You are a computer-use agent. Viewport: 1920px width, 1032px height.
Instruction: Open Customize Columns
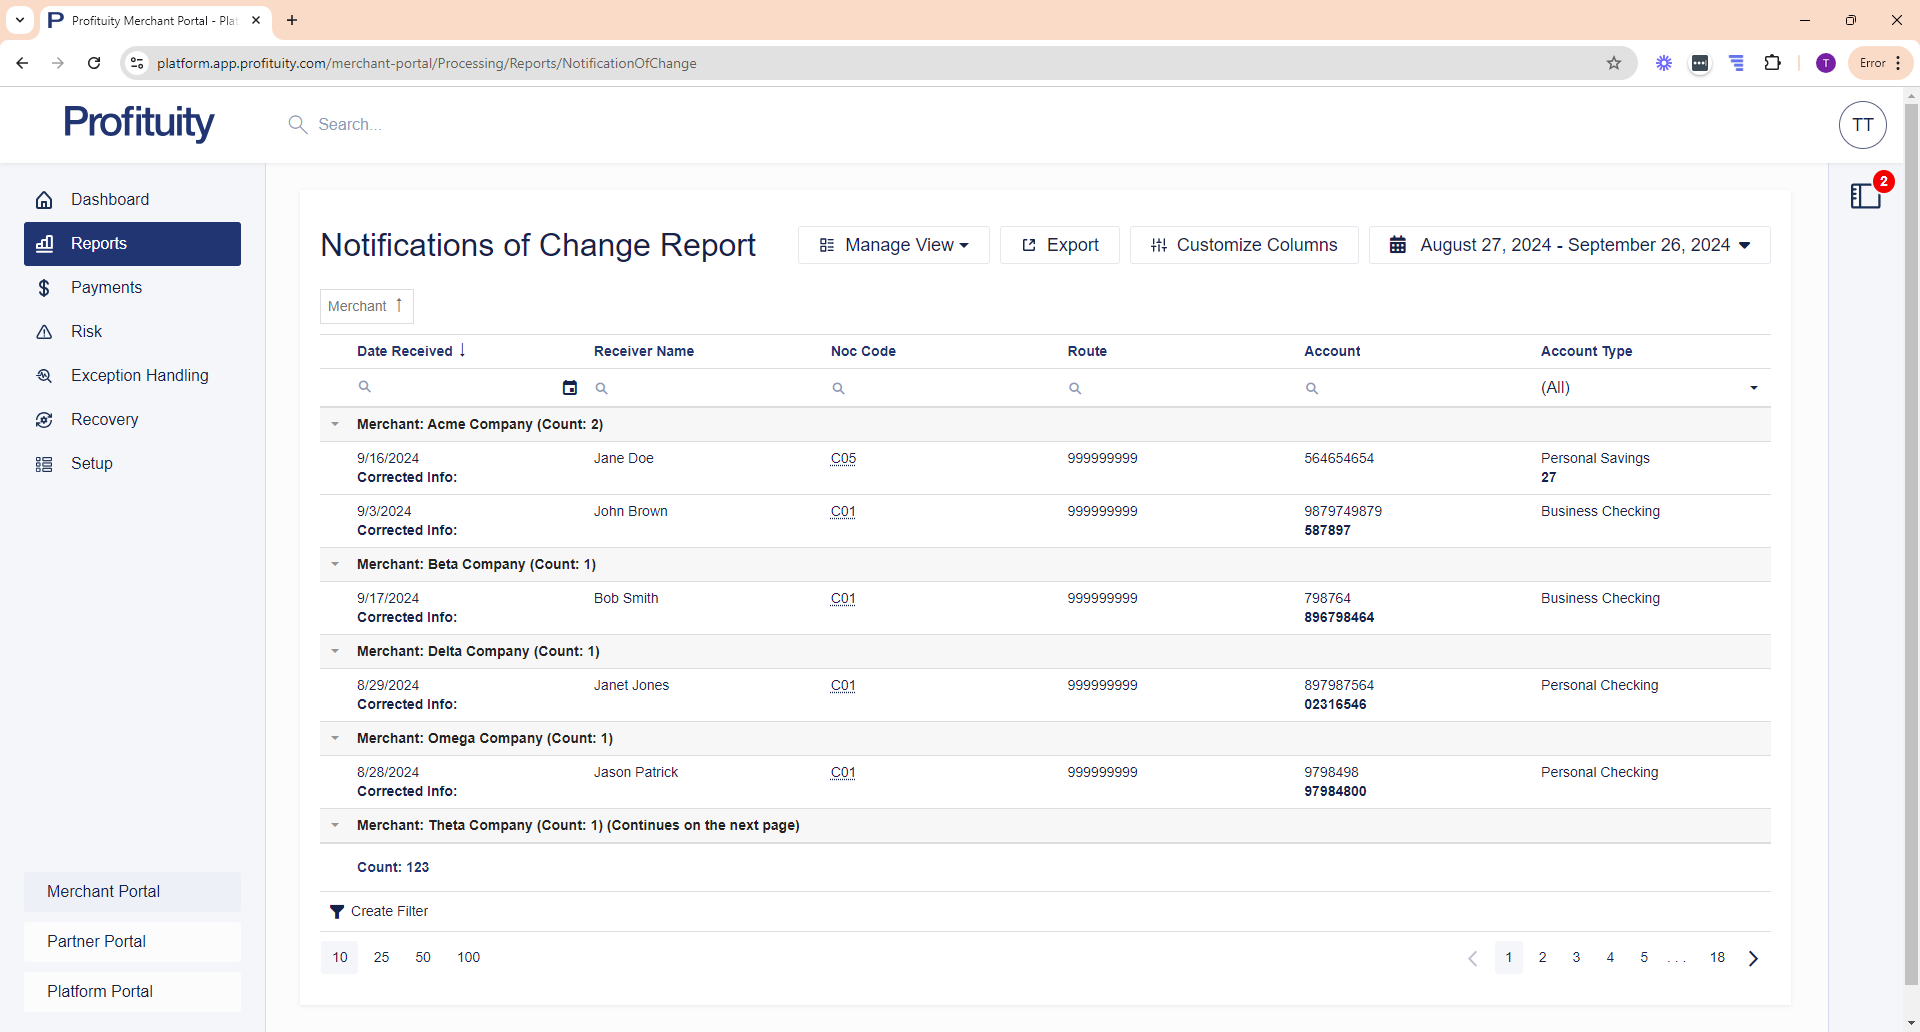click(x=1244, y=245)
